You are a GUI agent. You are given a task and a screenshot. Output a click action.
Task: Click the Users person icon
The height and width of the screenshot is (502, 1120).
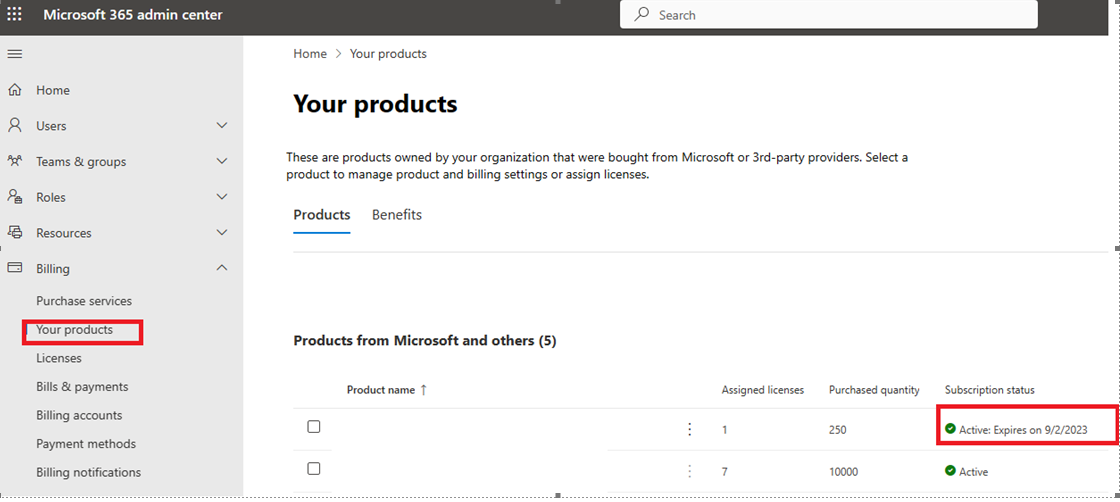[x=15, y=126]
